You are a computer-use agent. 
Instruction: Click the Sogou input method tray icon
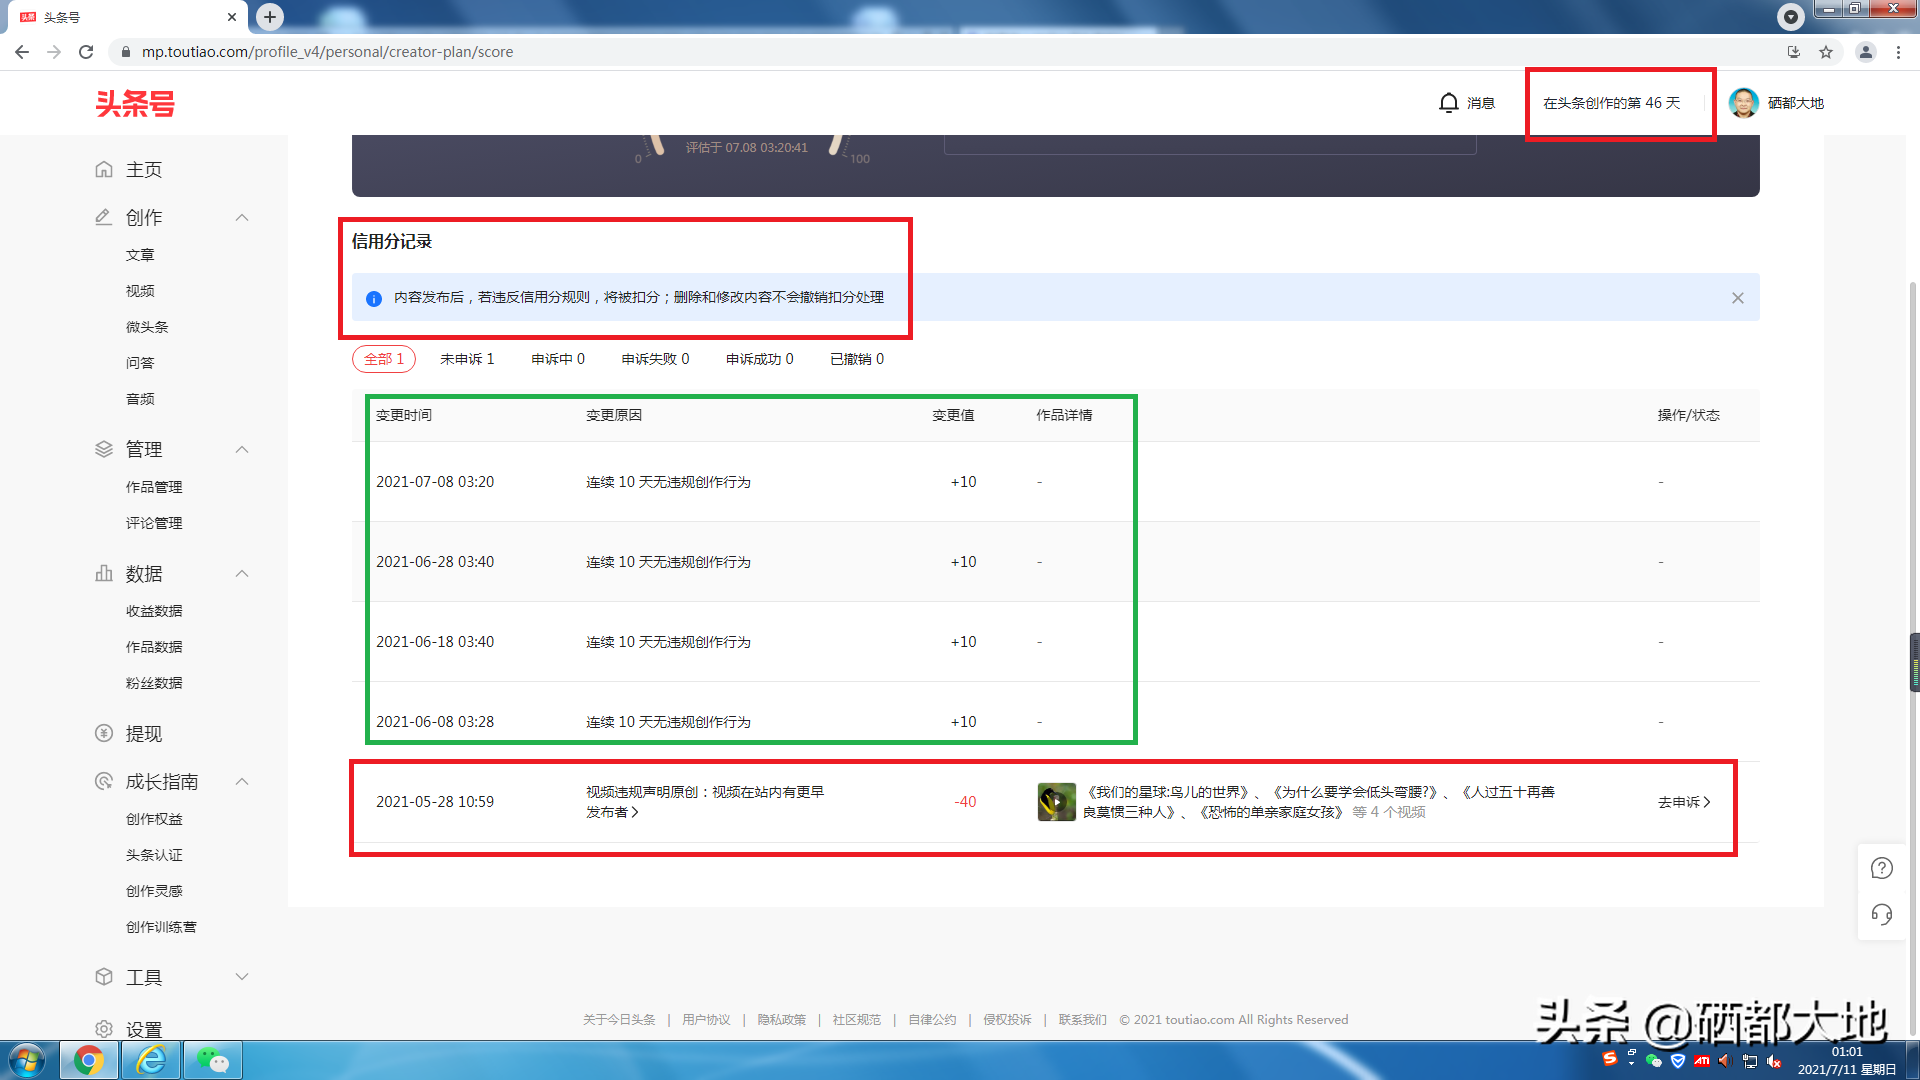click(1609, 1060)
